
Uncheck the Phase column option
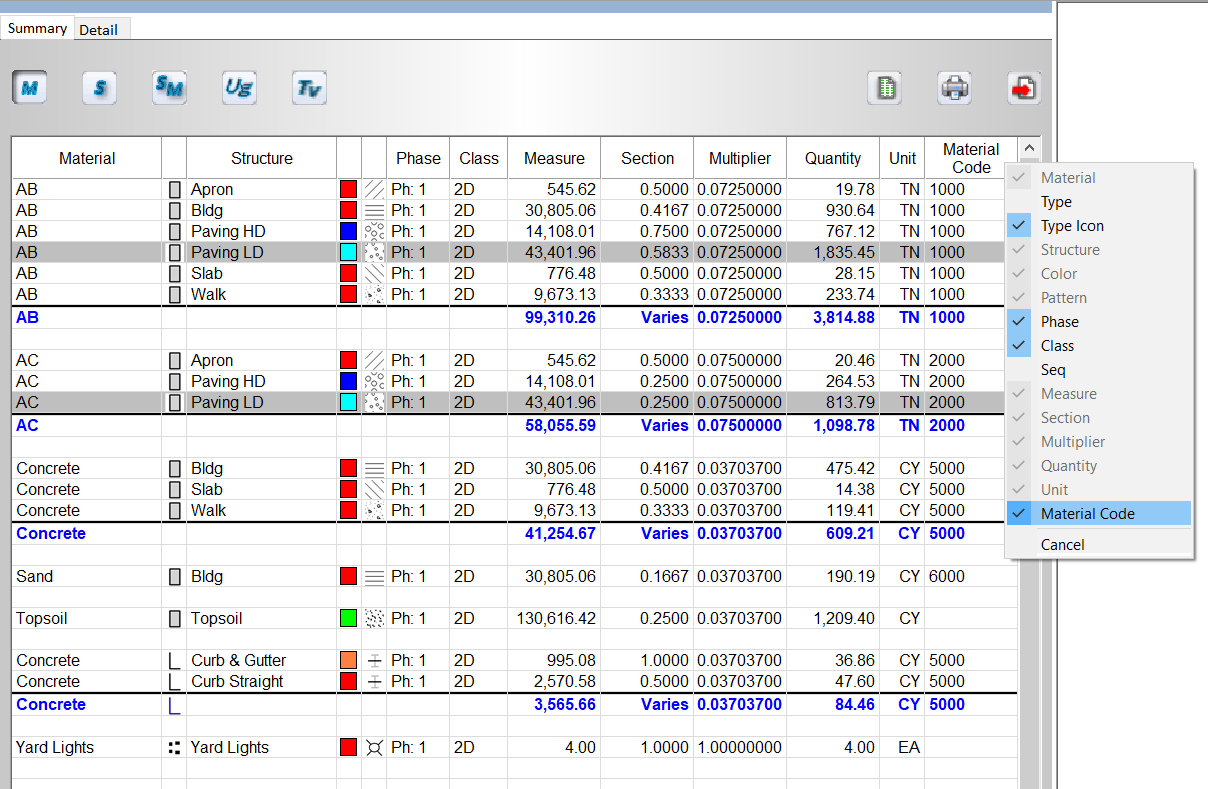pyautogui.click(x=1059, y=322)
